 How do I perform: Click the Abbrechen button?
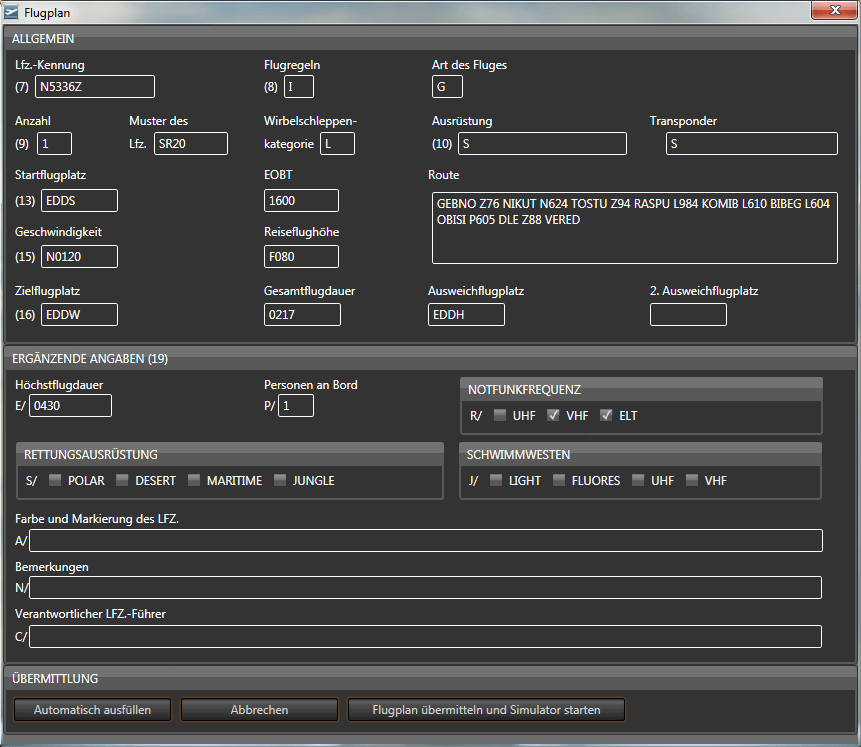[259, 710]
